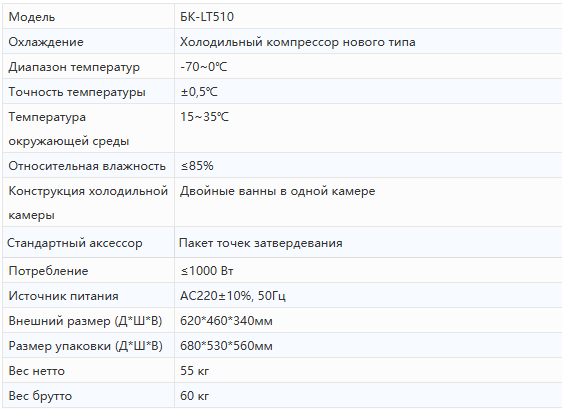Click the Относительная влажность label
The width and height of the screenshot is (570, 409).
[x=87, y=166]
